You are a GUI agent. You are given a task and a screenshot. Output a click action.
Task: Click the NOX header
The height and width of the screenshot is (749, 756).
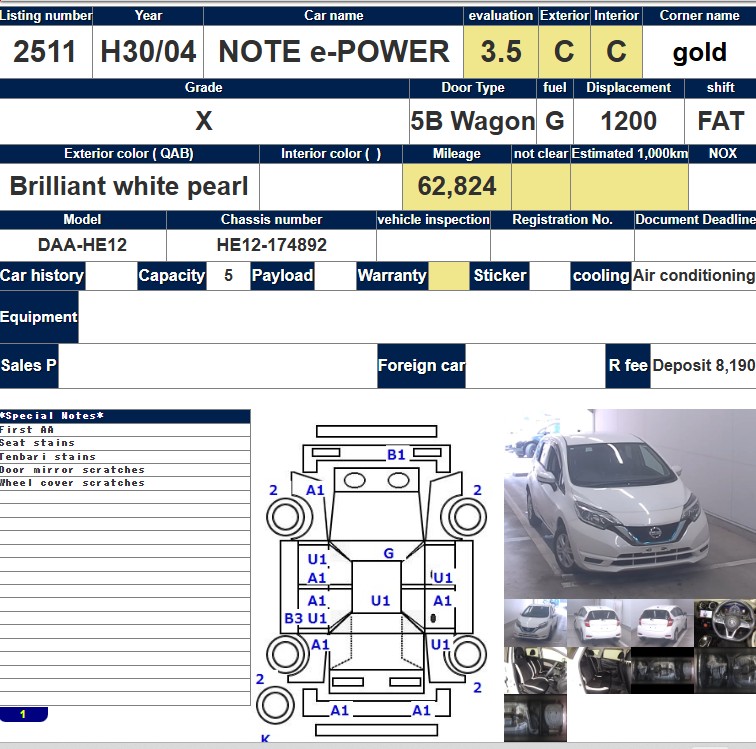point(723,154)
